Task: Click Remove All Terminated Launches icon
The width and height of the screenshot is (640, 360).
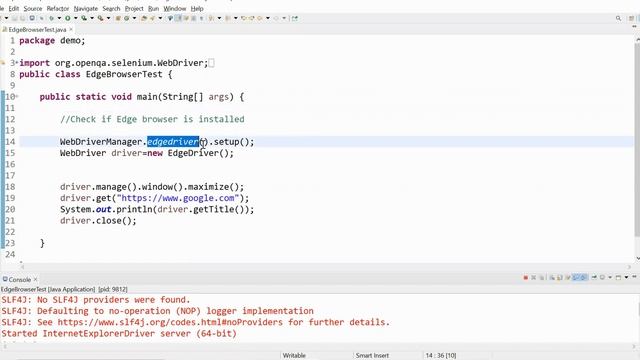Action: [542, 278]
